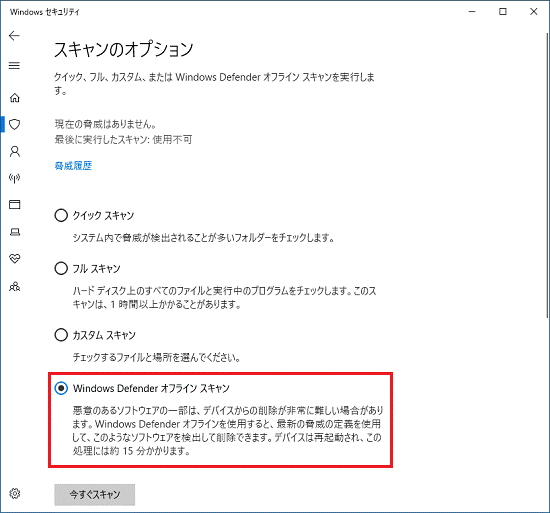Open the hamburger navigation menu

pyautogui.click(x=14, y=66)
